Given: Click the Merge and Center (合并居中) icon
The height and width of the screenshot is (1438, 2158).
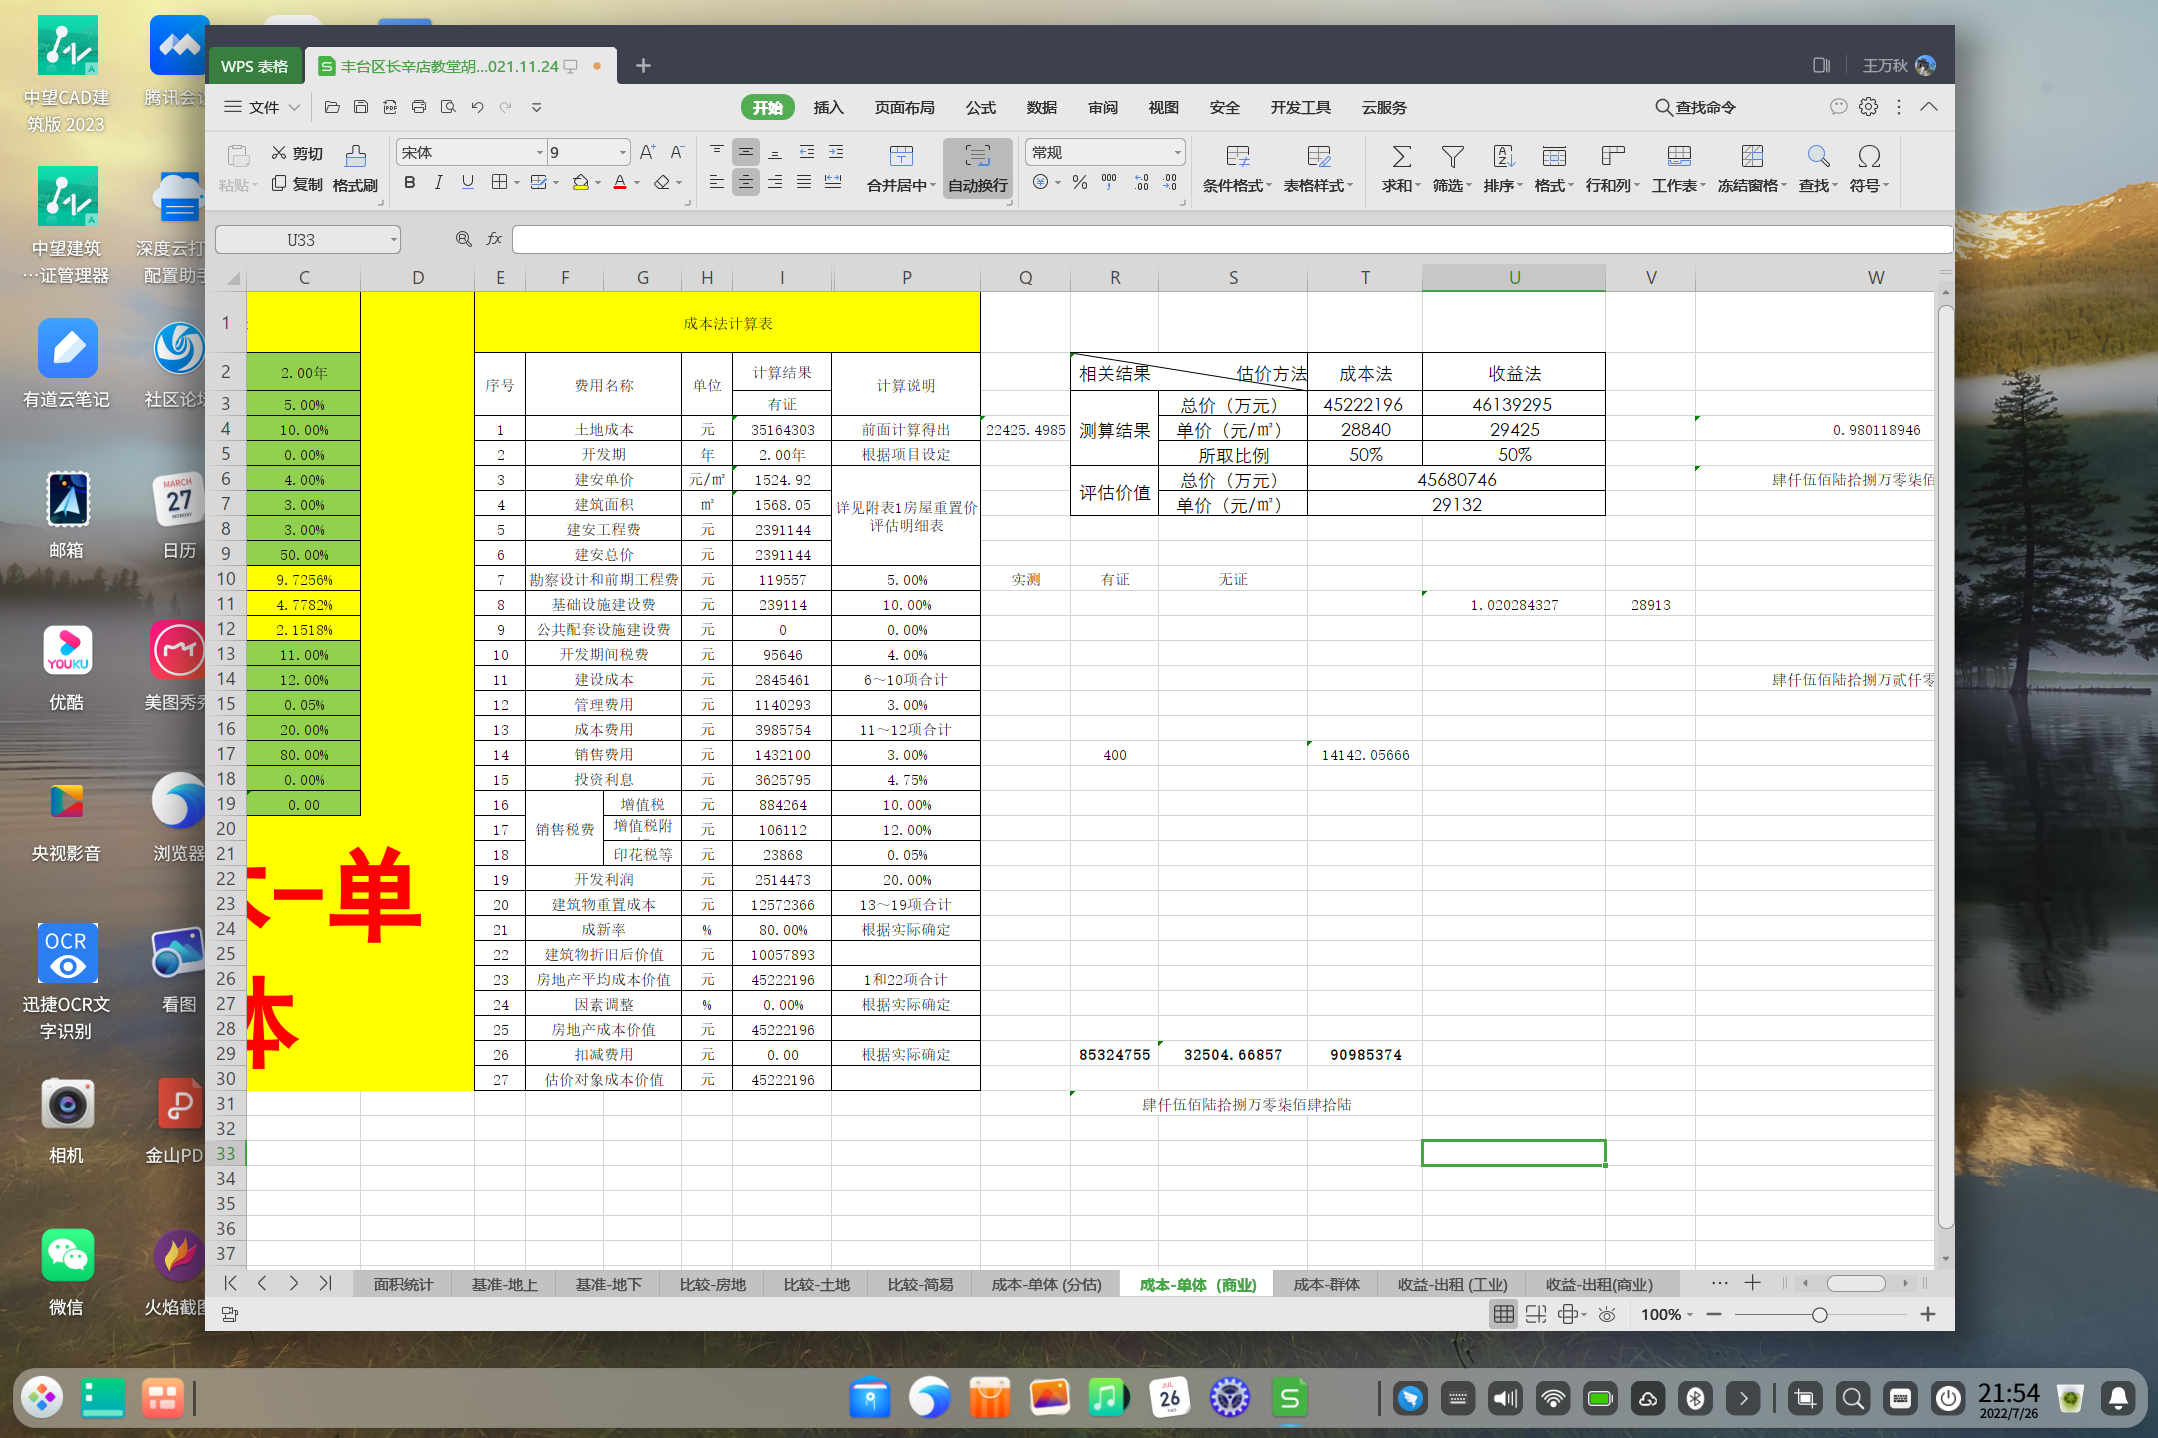Looking at the screenshot, I should pyautogui.click(x=900, y=157).
